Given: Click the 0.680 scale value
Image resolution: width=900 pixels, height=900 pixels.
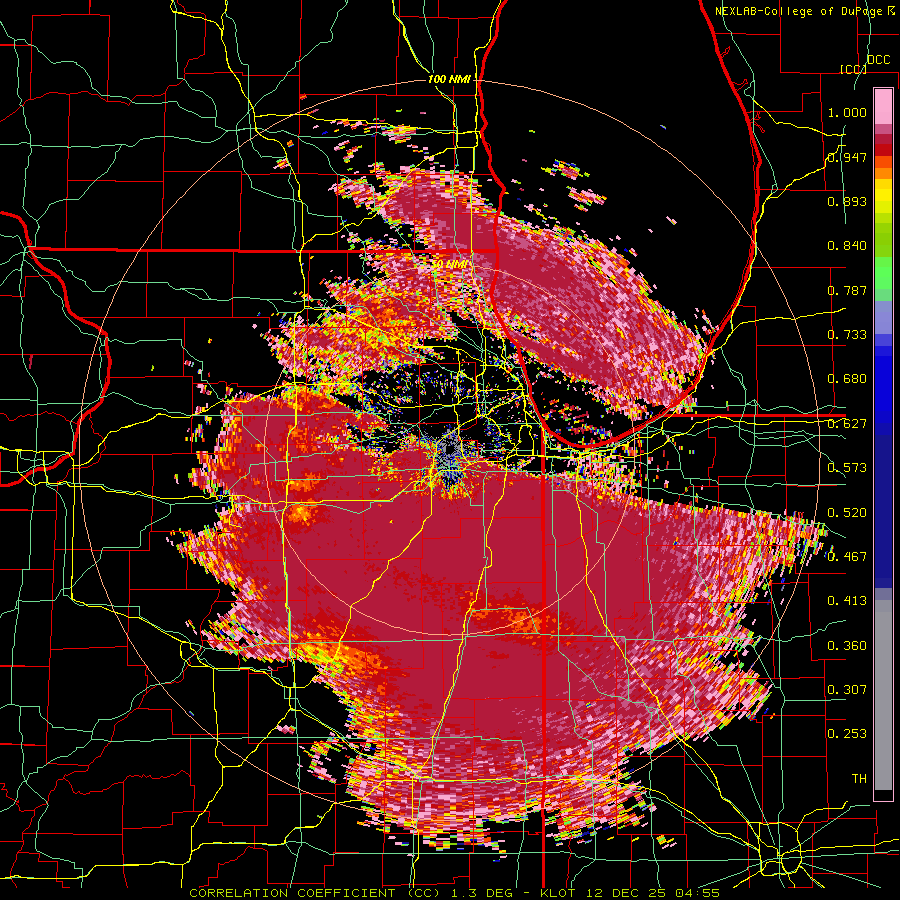Looking at the screenshot, I should pos(847,379).
